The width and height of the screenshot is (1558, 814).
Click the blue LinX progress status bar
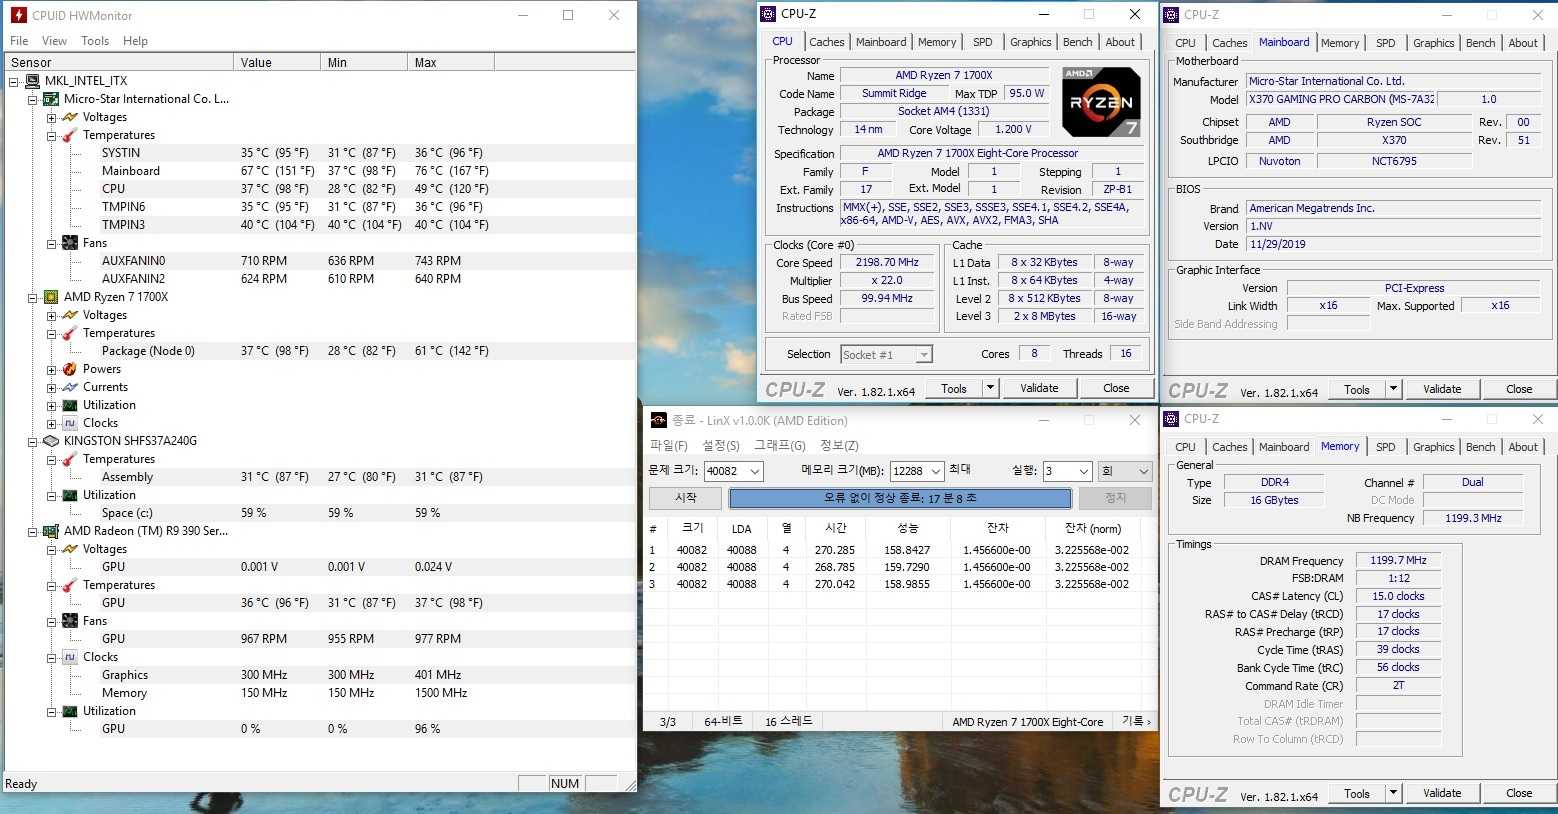click(900, 498)
